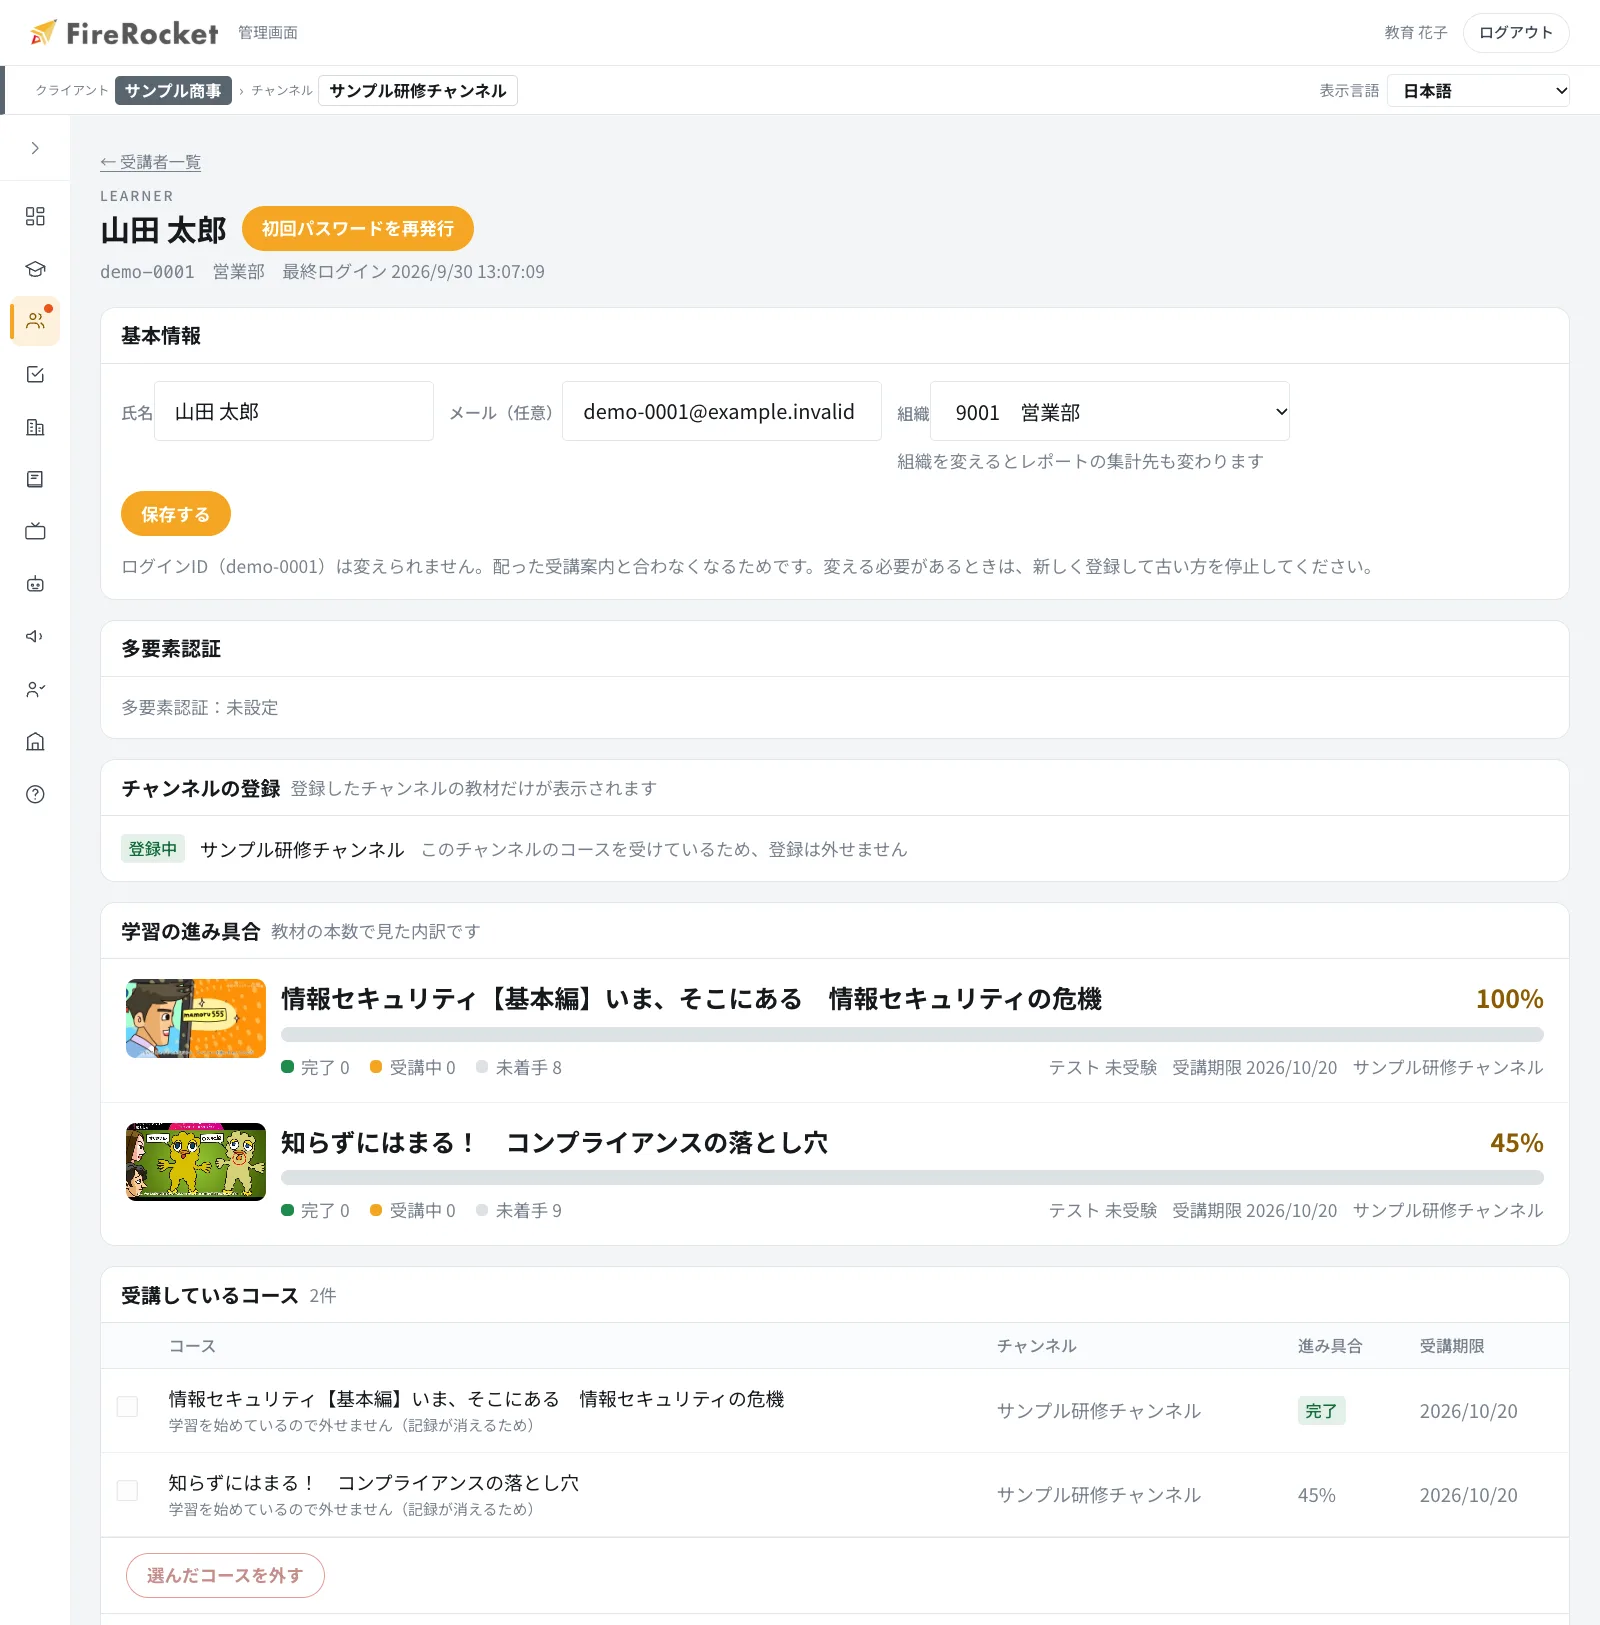This screenshot has height=1625, width=1600.
Task: Open the サンプル商事 client selector
Action: tap(173, 90)
